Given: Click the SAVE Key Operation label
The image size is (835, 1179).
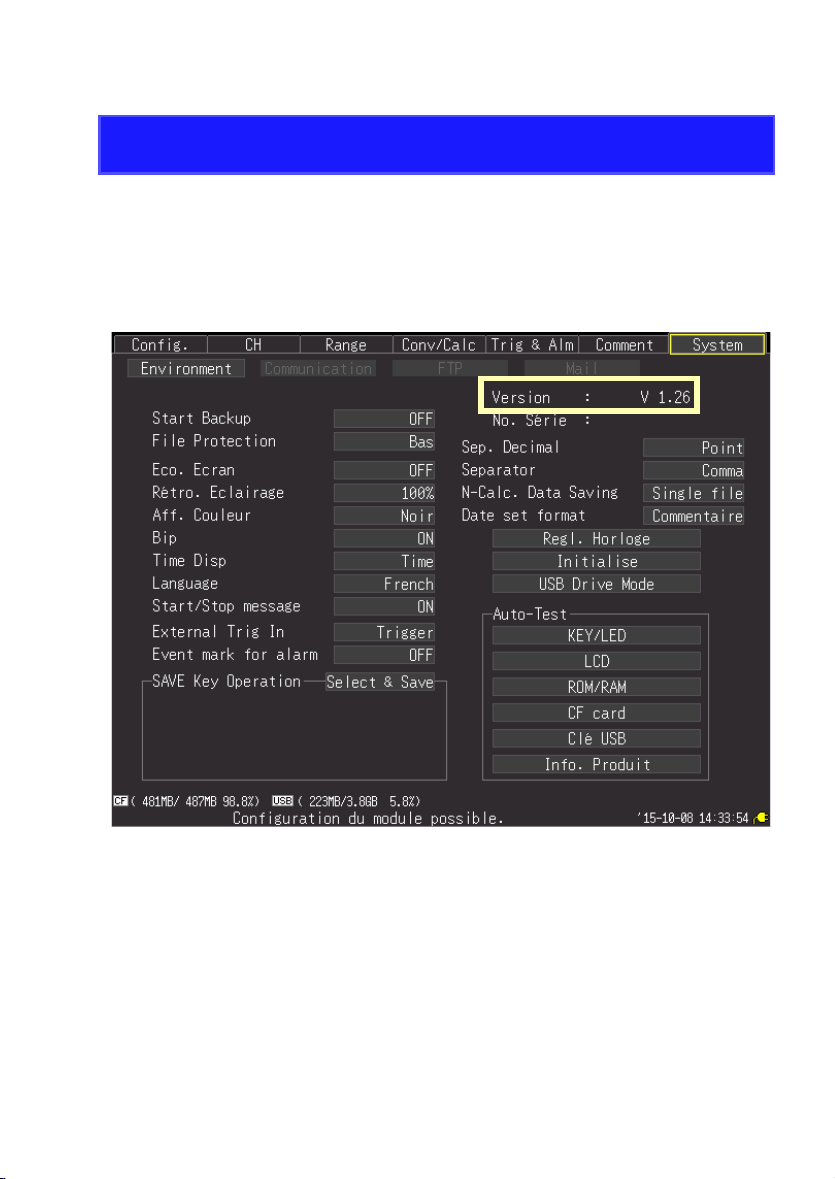Looking at the screenshot, I should coord(226,681).
